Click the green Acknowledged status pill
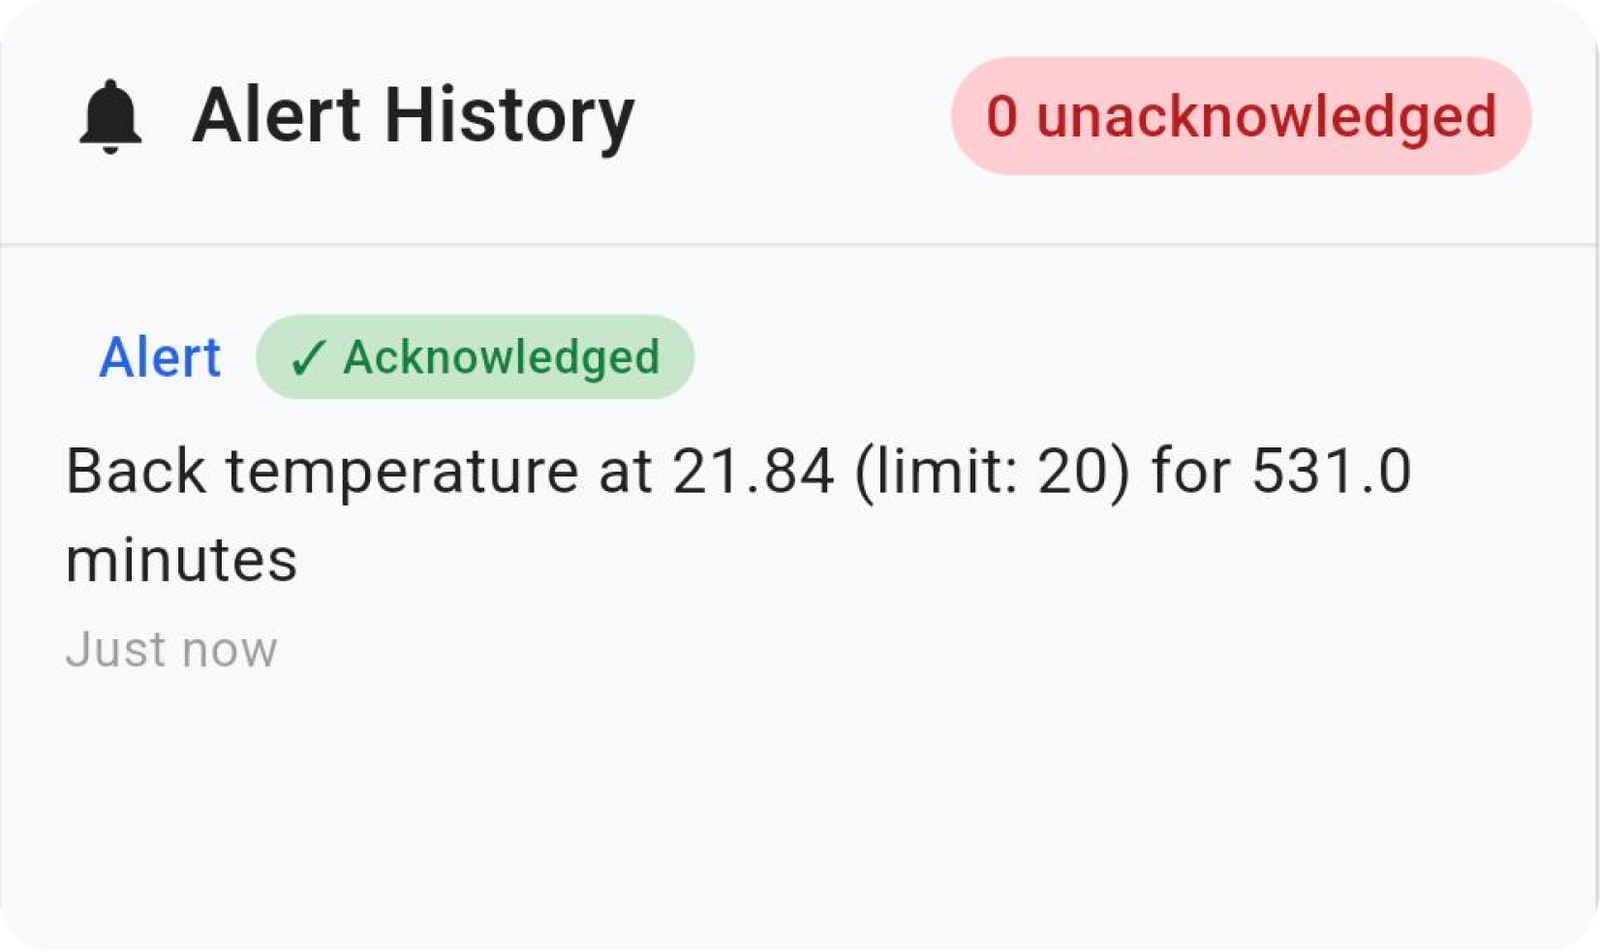Screen dimensions: 1600x952 475,357
